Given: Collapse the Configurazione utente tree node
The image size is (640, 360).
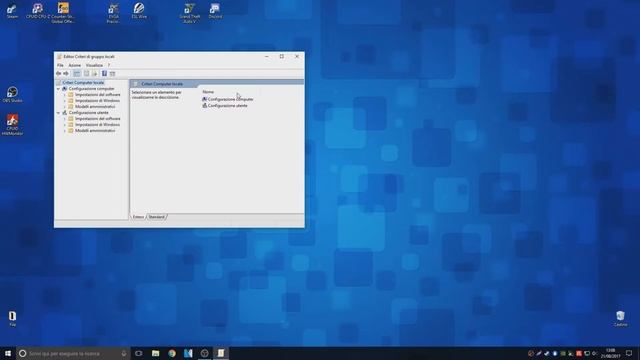Looking at the screenshot, I should click(x=58, y=113).
